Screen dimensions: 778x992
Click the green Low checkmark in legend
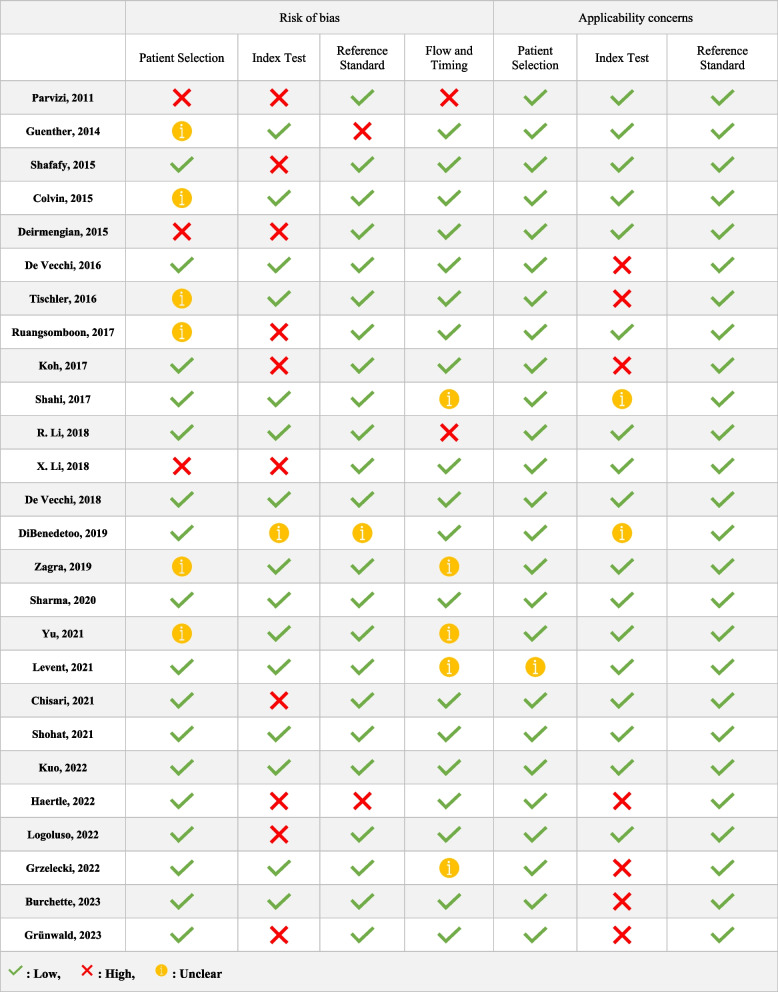pos(16,970)
